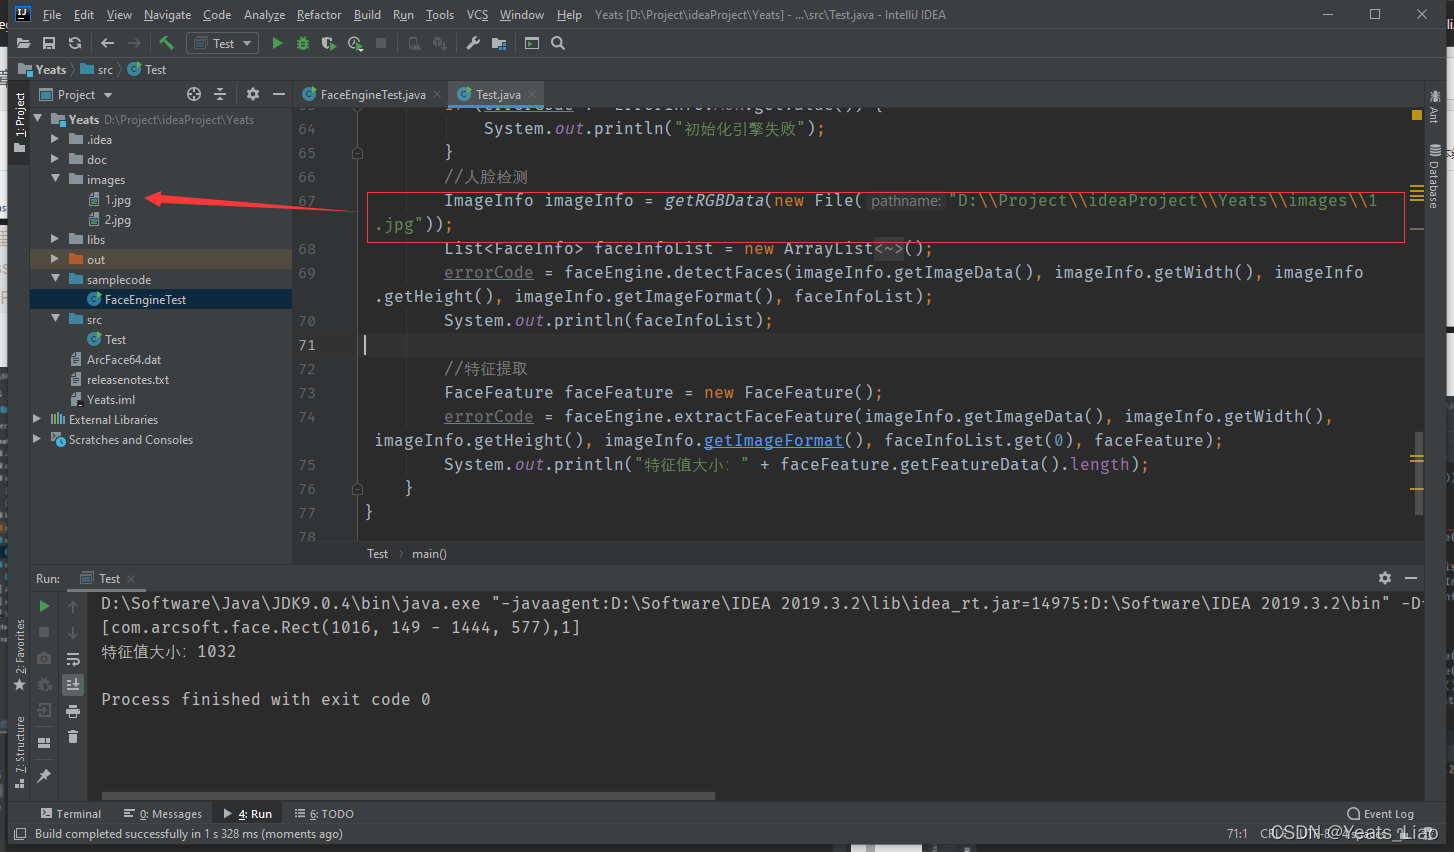Viewport: 1454px width, 852px height.
Task: Run with Coverage from the toolbar
Action: click(328, 43)
